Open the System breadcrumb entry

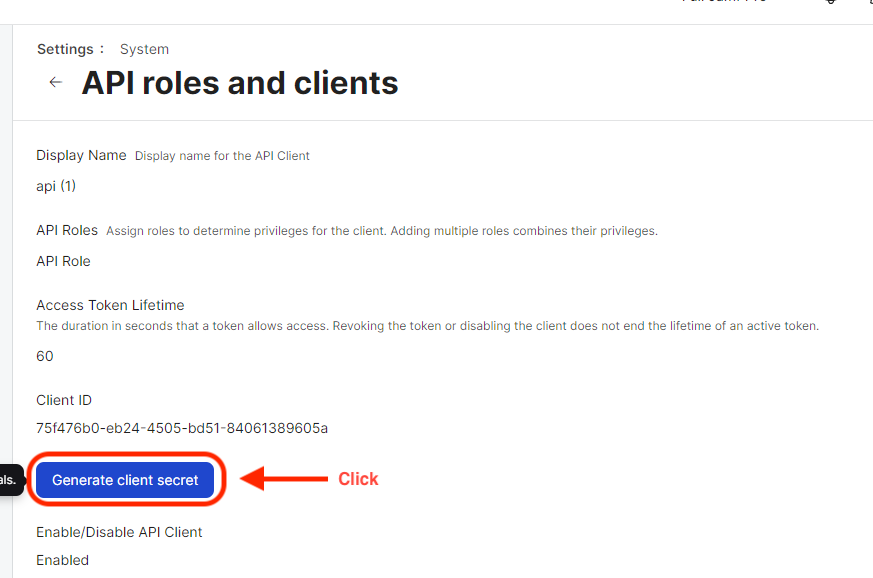click(143, 48)
